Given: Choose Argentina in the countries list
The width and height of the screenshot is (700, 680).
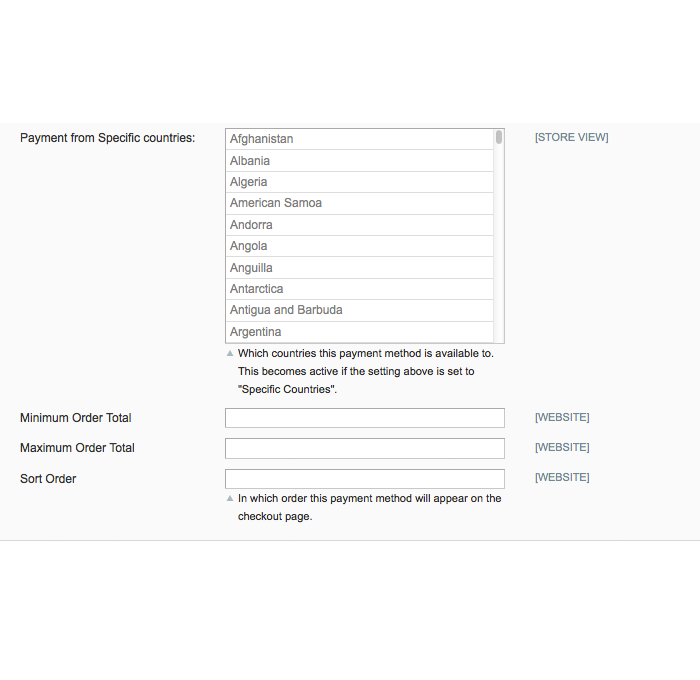Looking at the screenshot, I should [256, 332].
